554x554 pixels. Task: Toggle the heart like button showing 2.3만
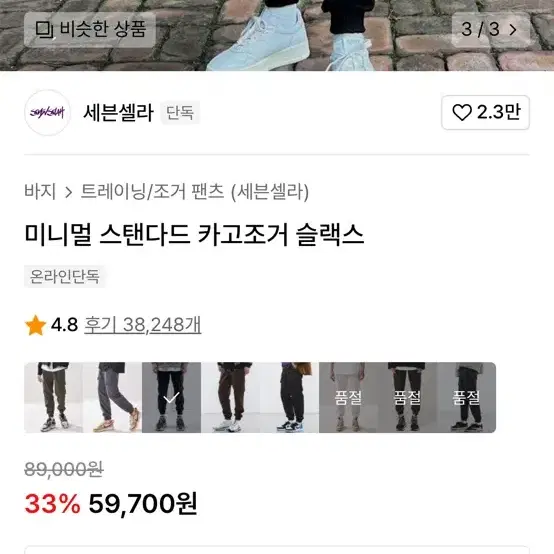click(485, 112)
